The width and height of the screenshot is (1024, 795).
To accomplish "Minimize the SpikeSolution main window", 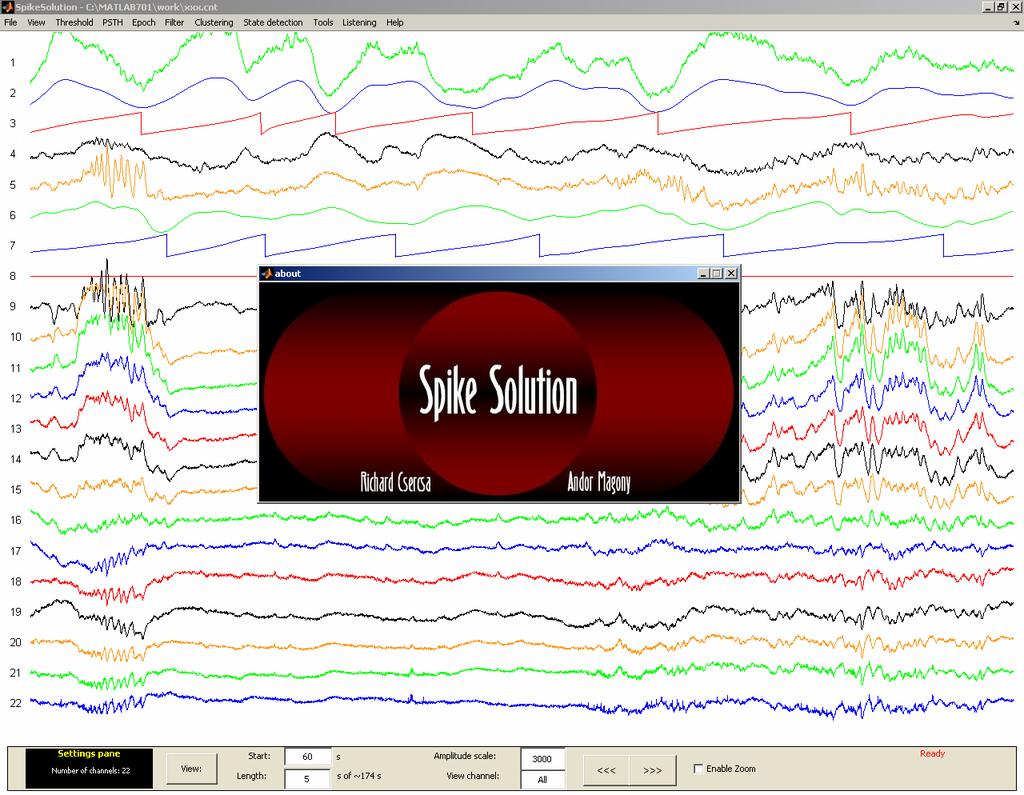I will 989,7.
